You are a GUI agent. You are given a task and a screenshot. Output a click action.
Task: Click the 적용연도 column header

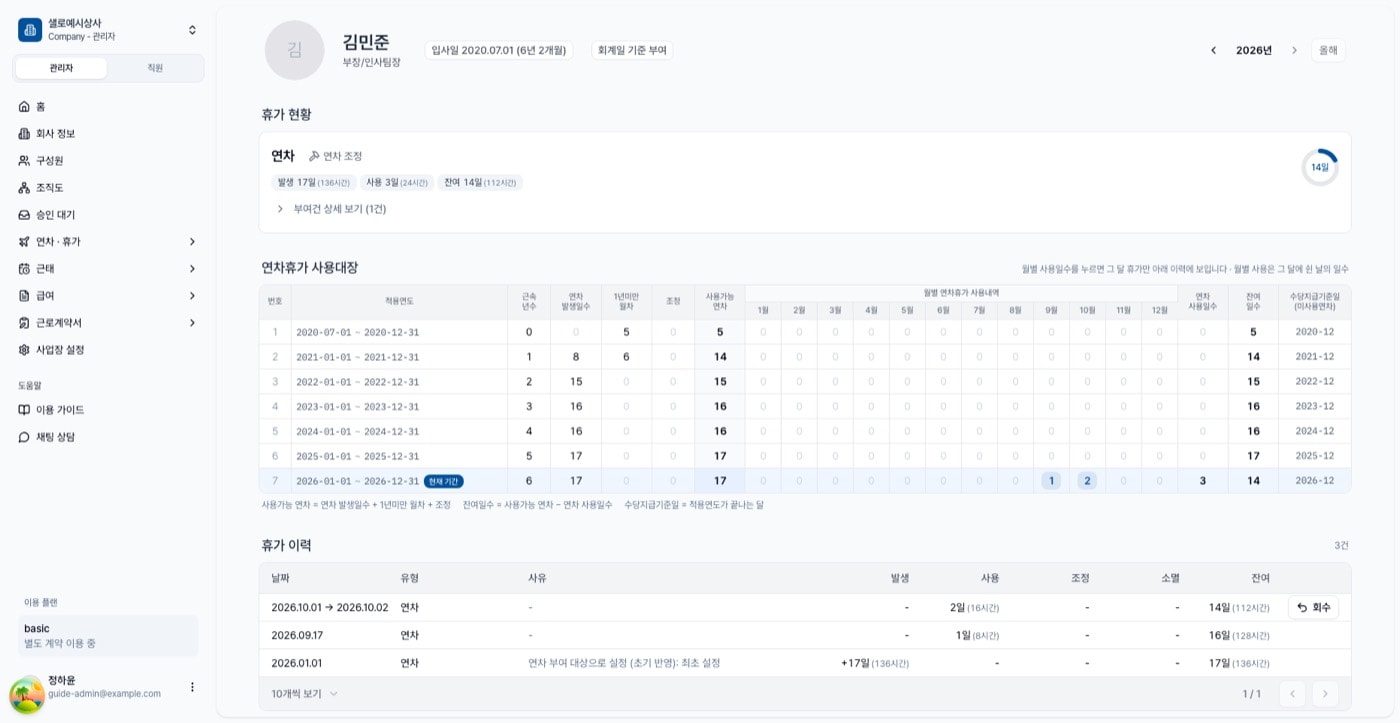[x=399, y=302]
